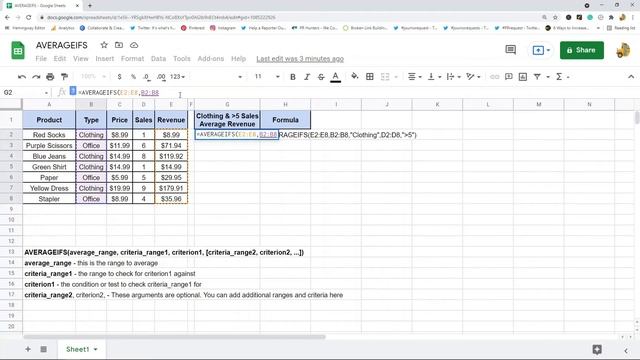Open the all sheets list icon

43,349
